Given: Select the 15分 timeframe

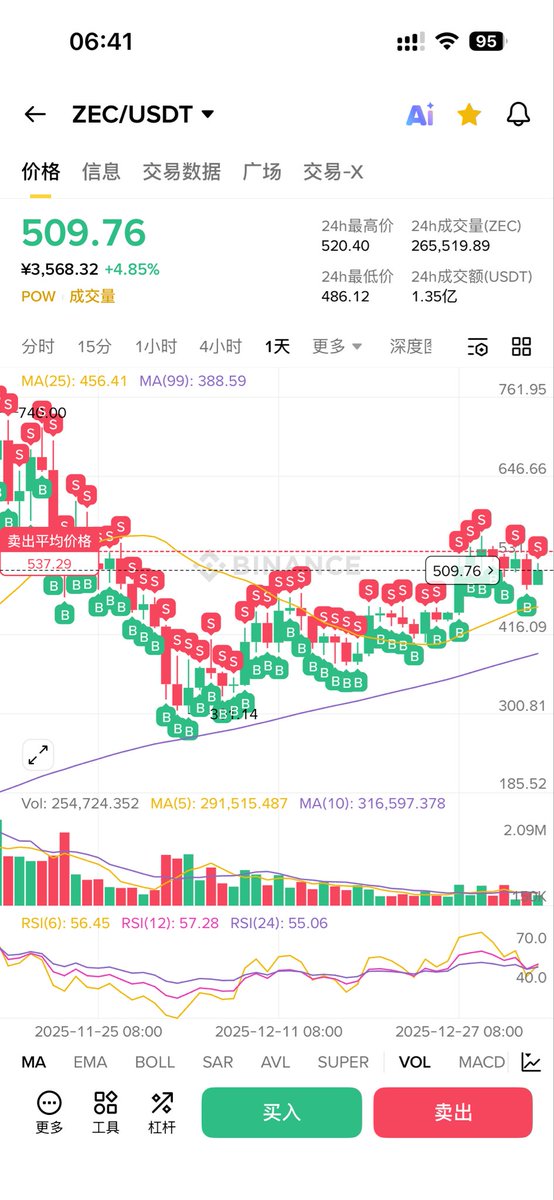Looking at the screenshot, I should 94,347.
